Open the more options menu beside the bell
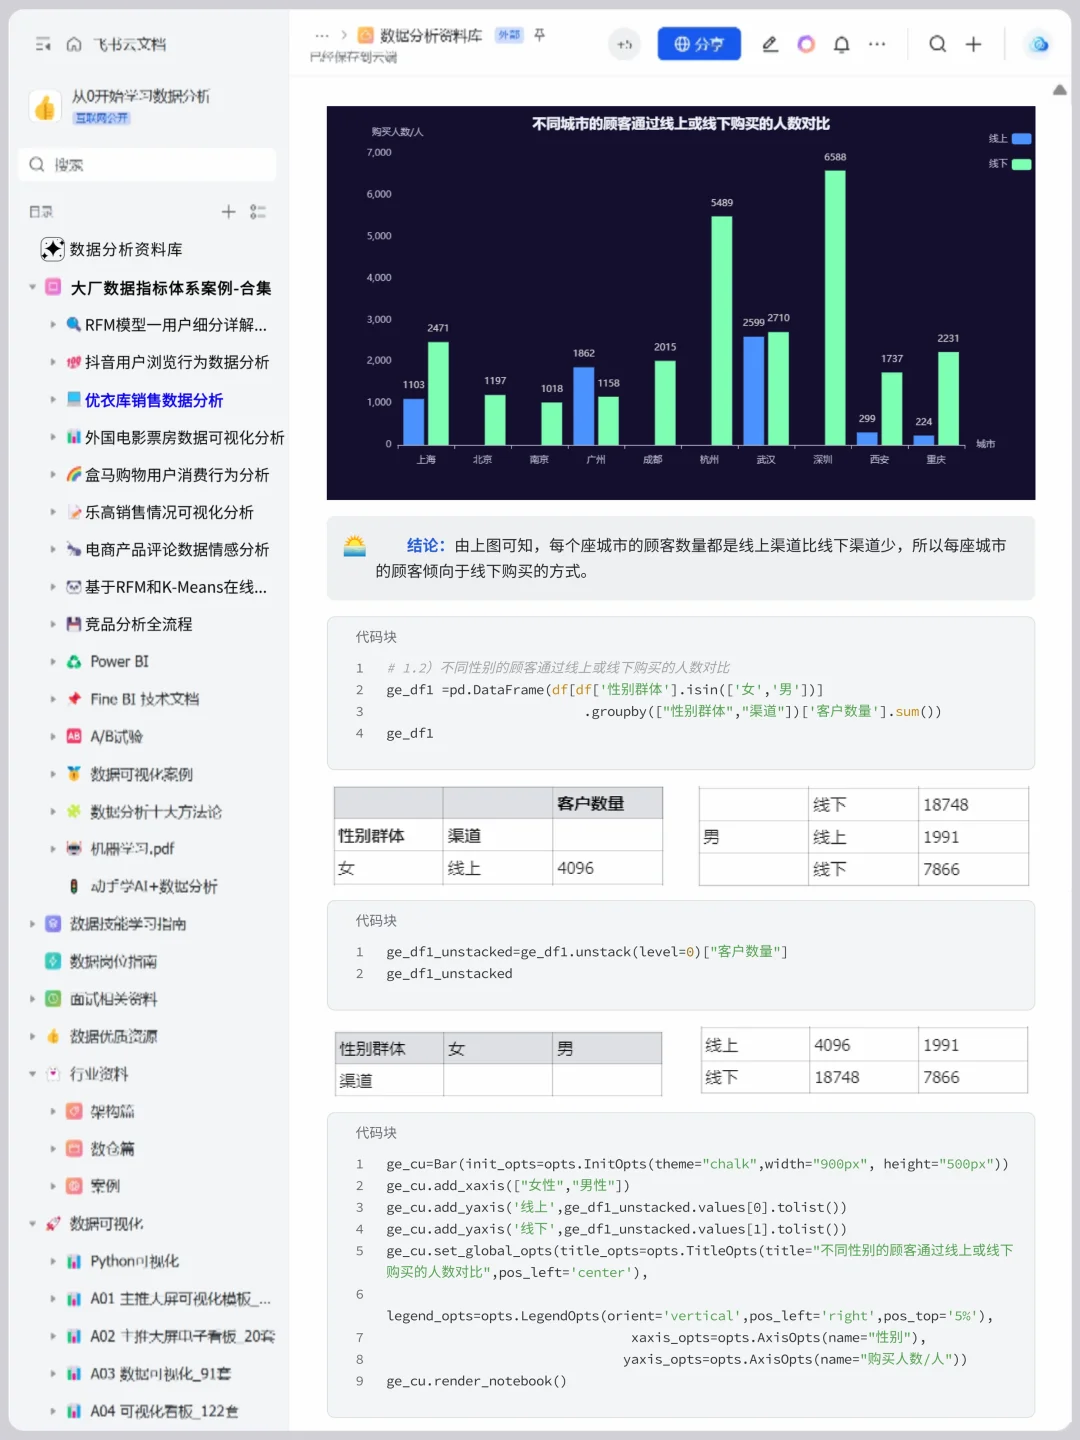Image resolution: width=1080 pixels, height=1440 pixels. pyautogui.click(x=877, y=44)
